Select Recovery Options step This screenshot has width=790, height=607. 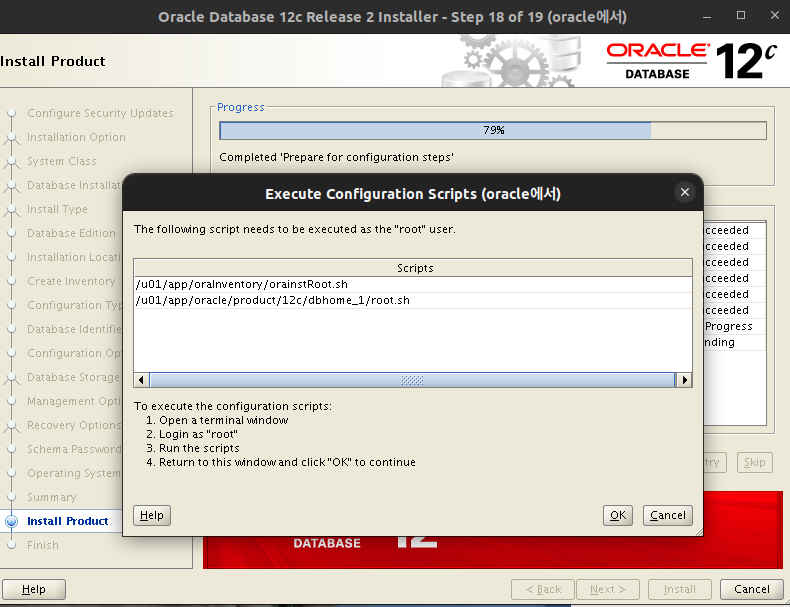pos(74,425)
